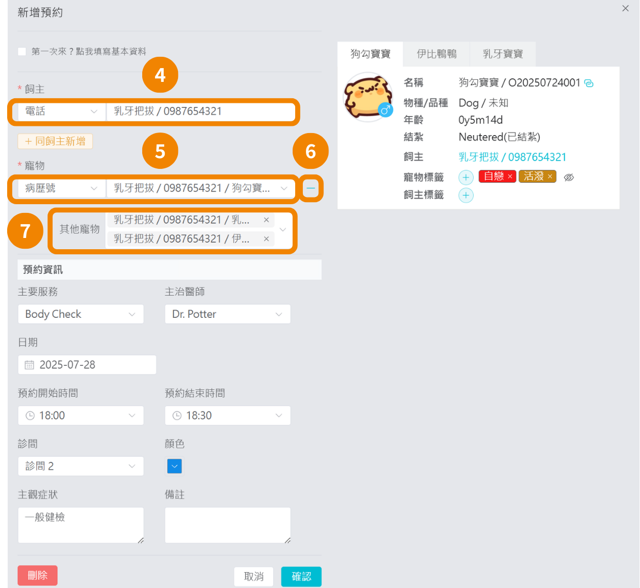Remove the red 自戀 tag
Viewport: 640px width, 588px height.
[x=509, y=177]
